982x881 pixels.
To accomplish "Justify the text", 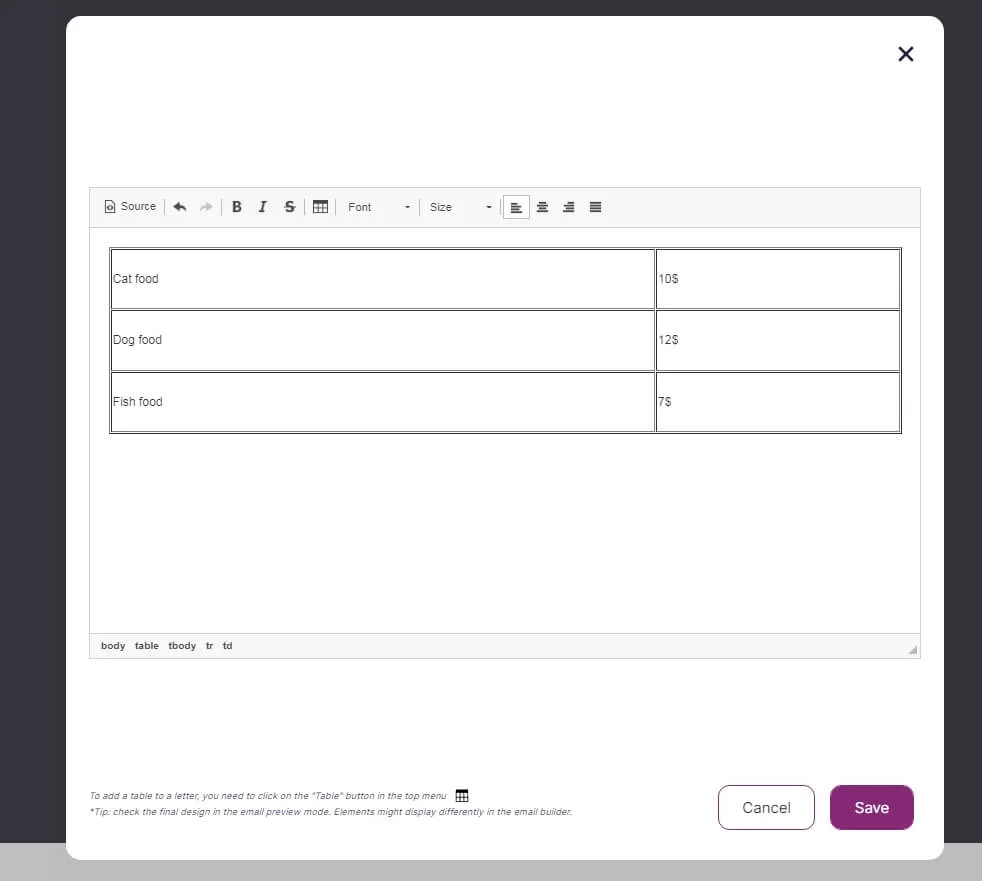I will pyautogui.click(x=596, y=207).
